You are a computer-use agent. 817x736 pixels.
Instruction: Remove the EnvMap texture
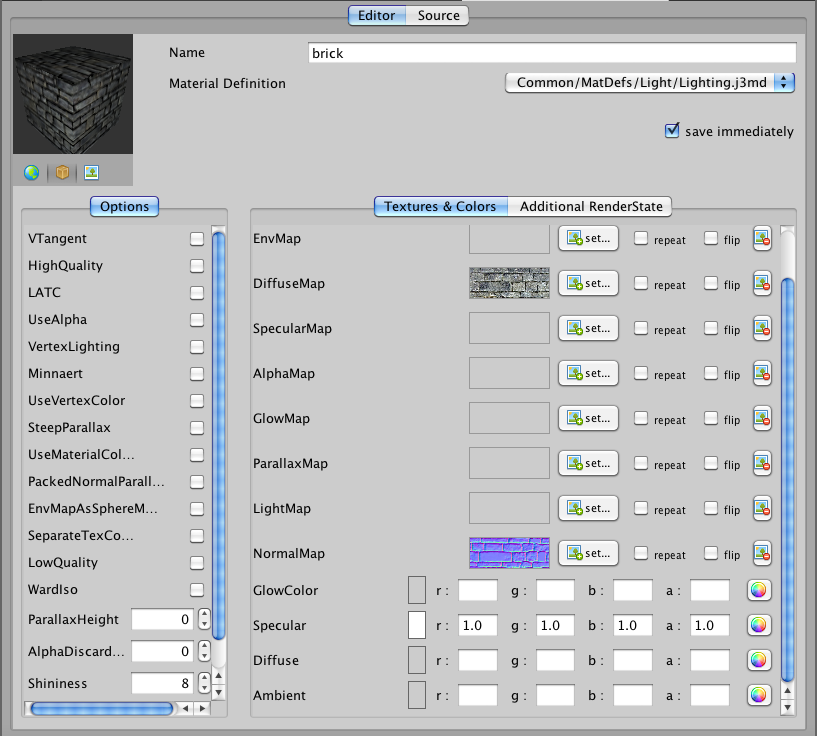[x=762, y=239]
